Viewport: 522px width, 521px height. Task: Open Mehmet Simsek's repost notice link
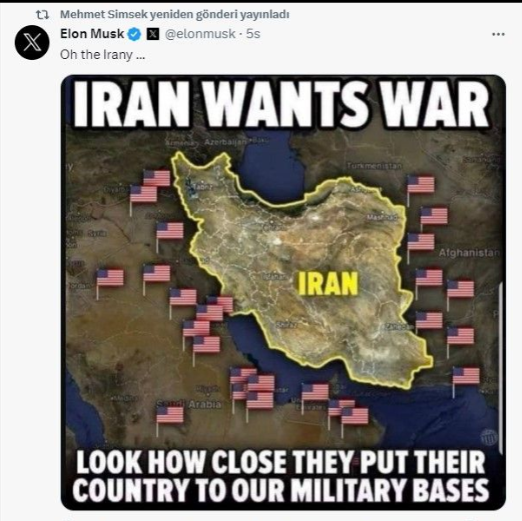[175, 14]
